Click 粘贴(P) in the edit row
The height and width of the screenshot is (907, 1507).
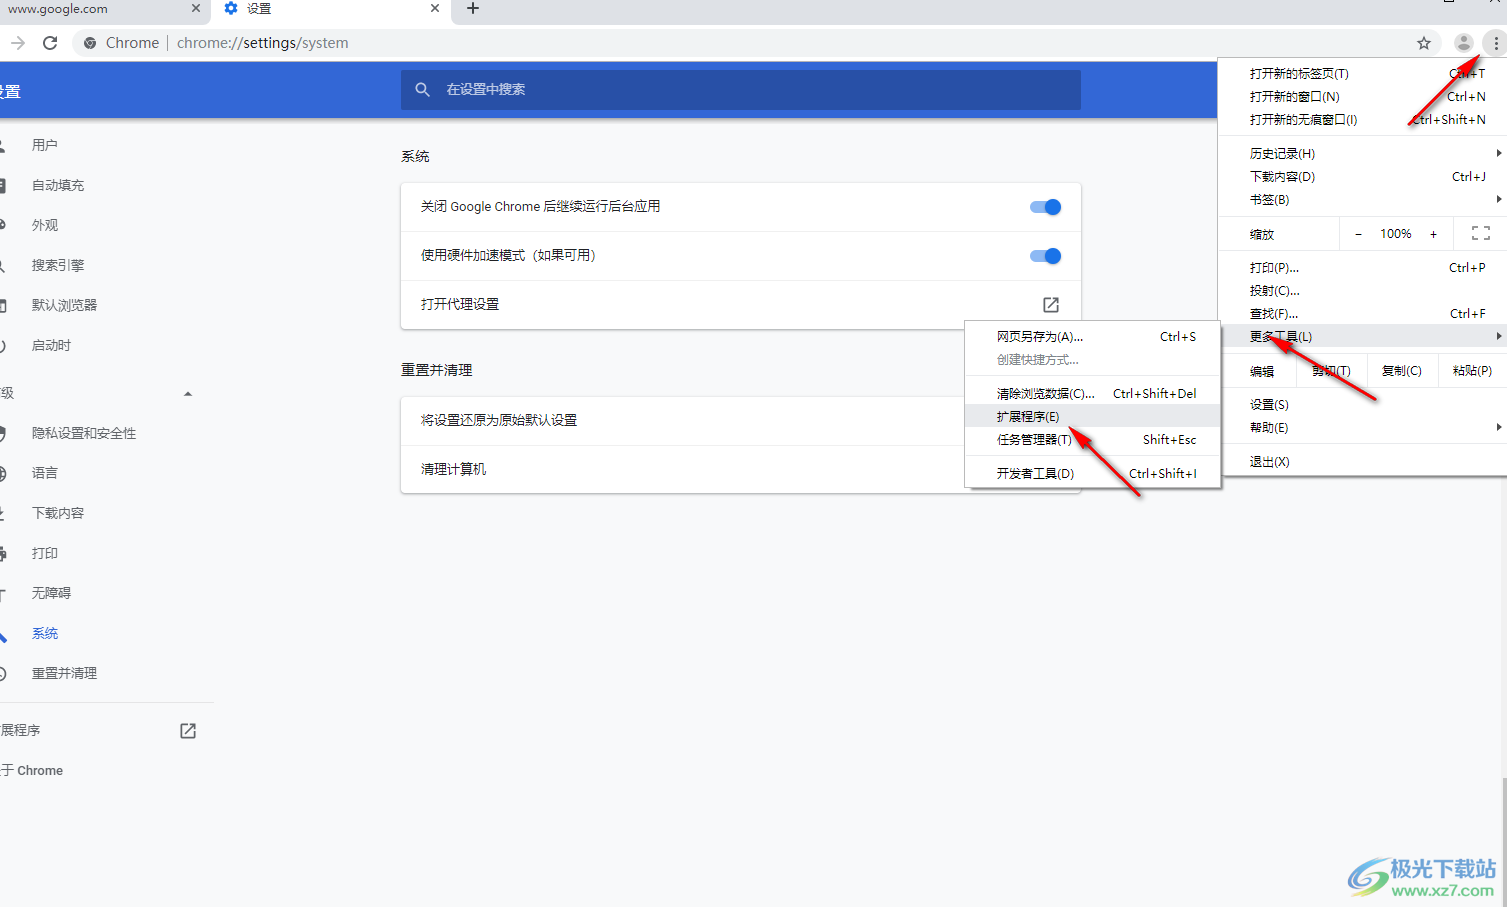coord(1472,370)
